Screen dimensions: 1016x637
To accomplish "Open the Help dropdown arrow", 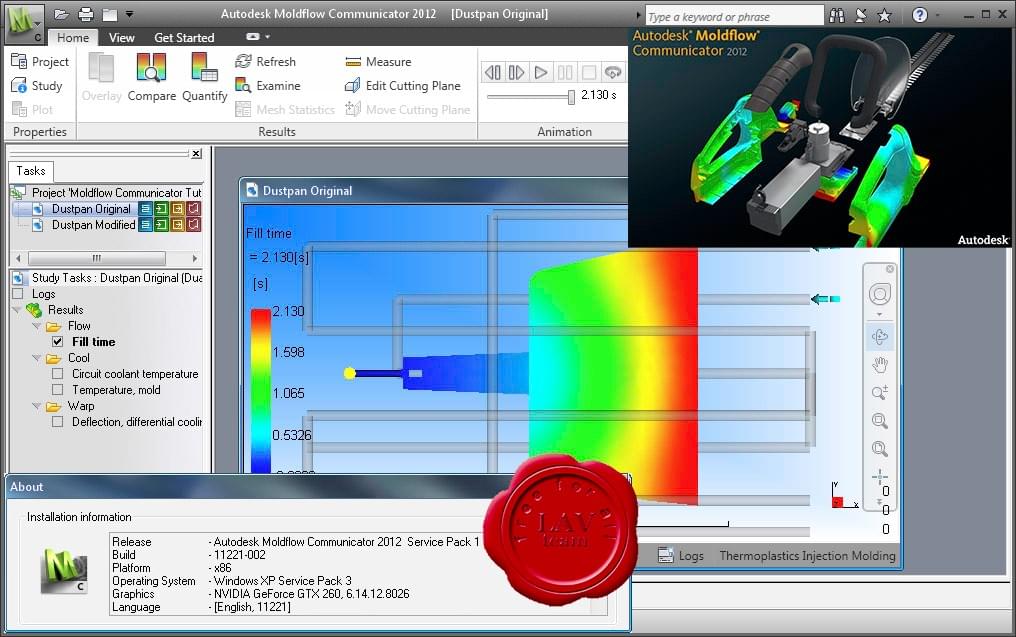I will point(937,16).
